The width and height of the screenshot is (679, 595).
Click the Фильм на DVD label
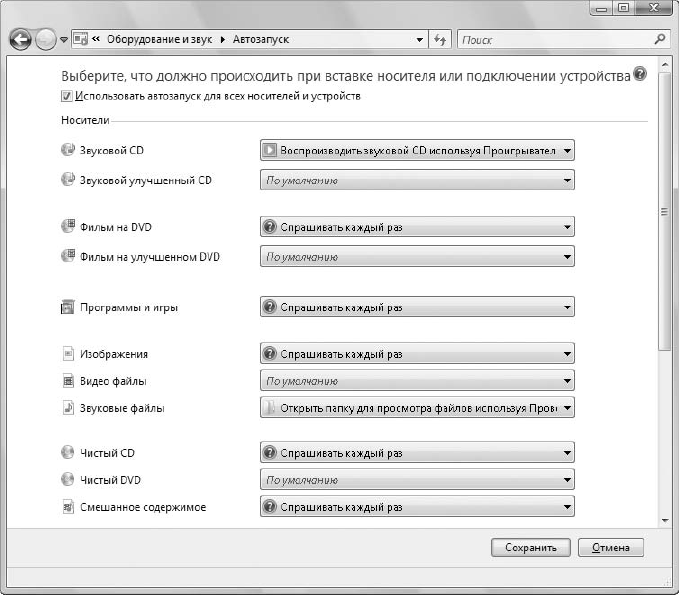point(116,227)
